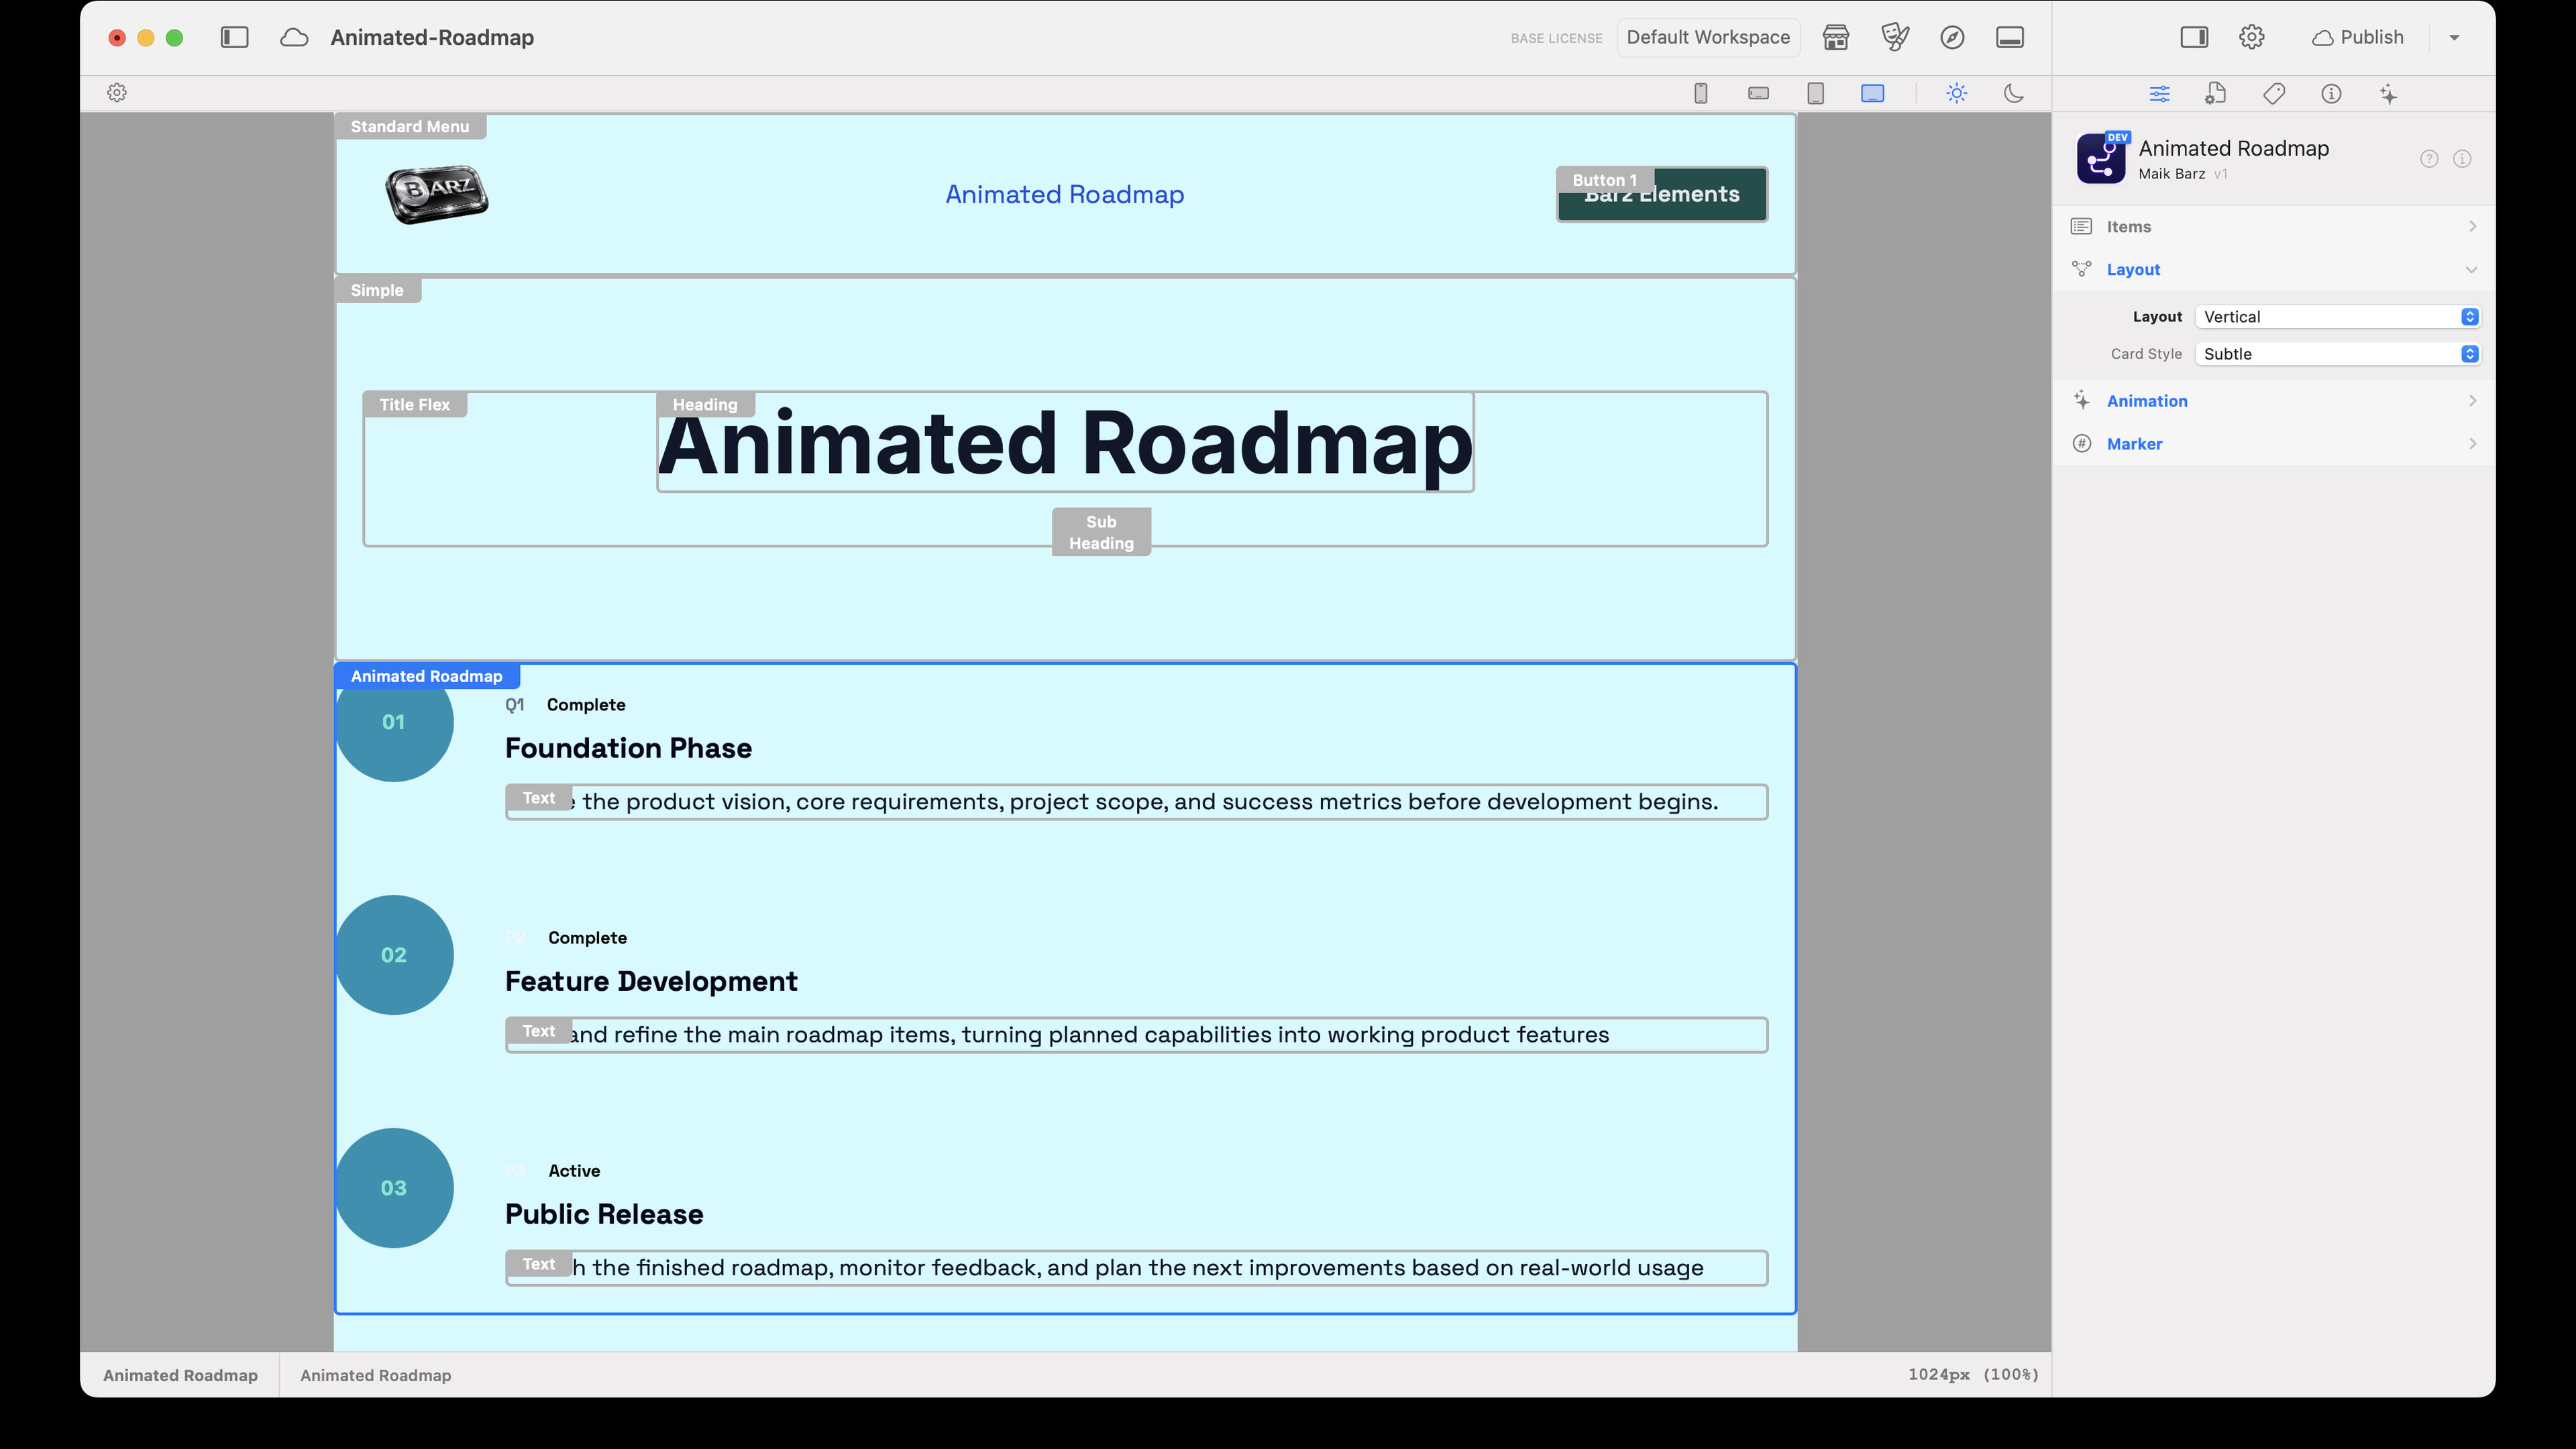Click the Public Release title
The height and width of the screenshot is (1449, 2576).
(x=604, y=1215)
